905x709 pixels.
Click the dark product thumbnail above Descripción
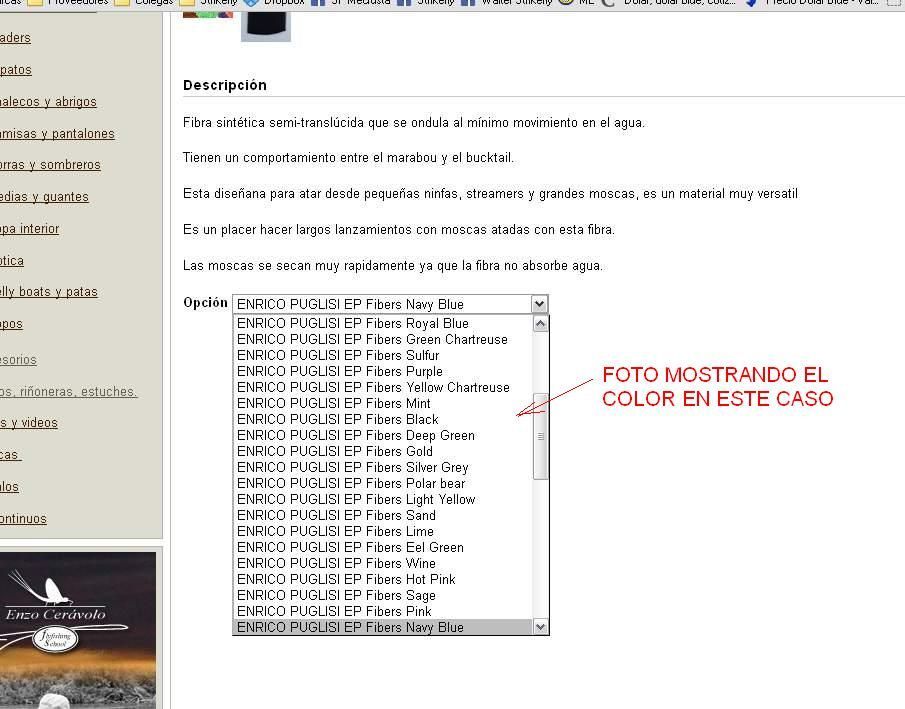click(x=265, y=27)
